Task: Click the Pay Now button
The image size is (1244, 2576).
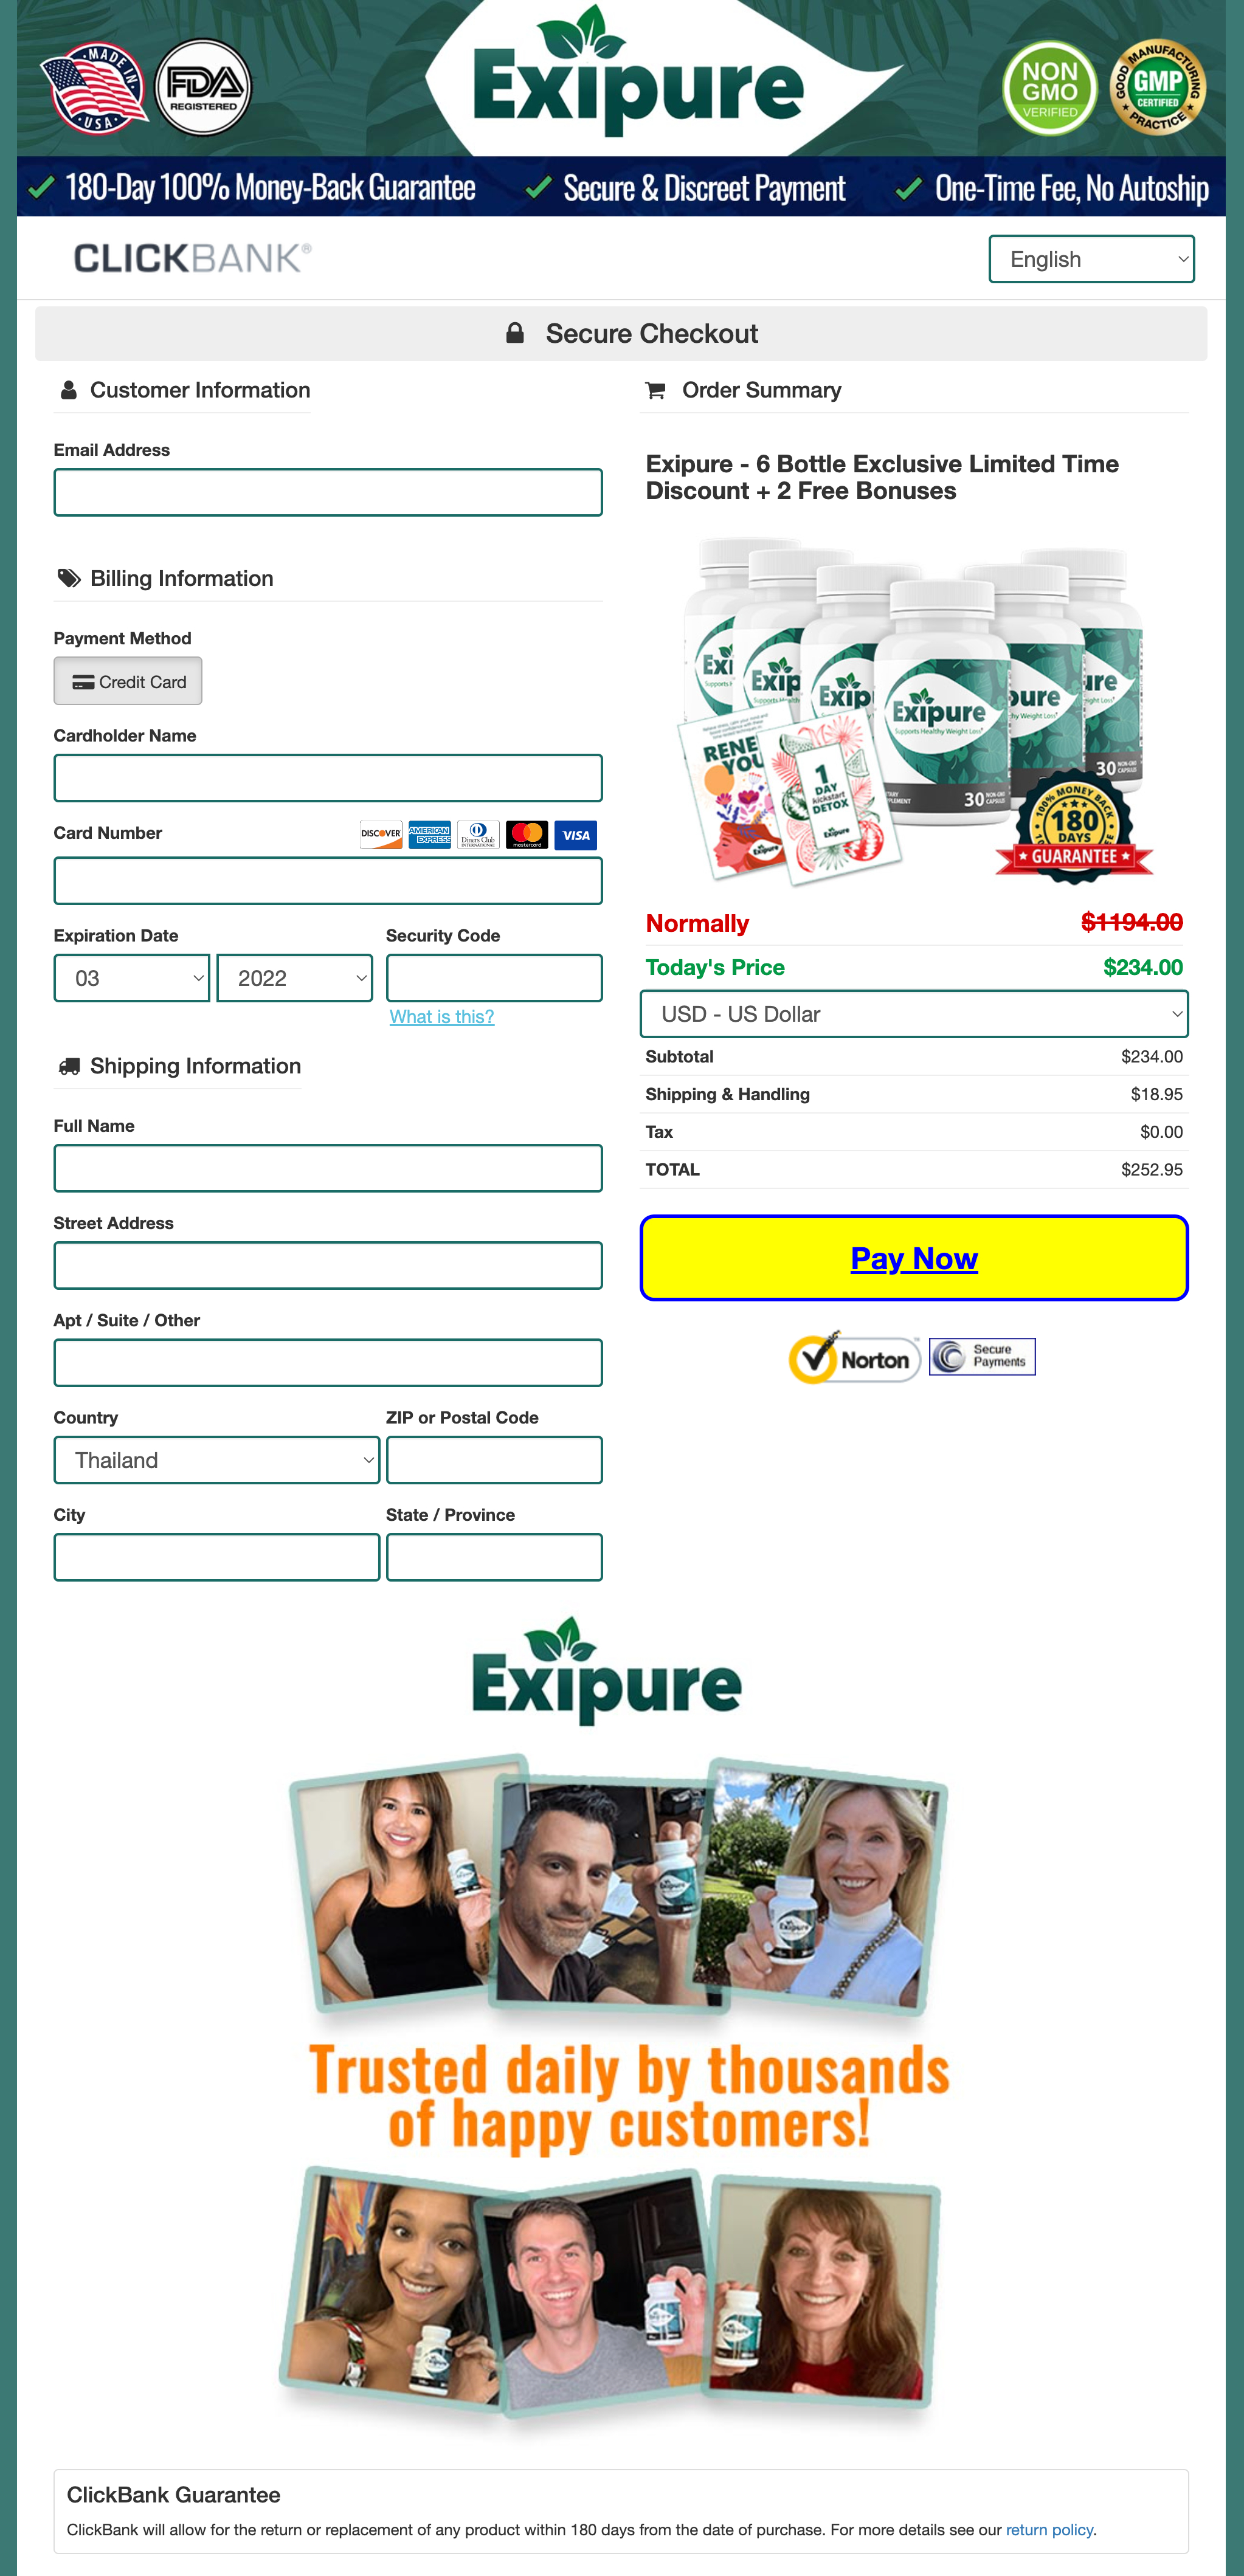Action: coord(914,1257)
